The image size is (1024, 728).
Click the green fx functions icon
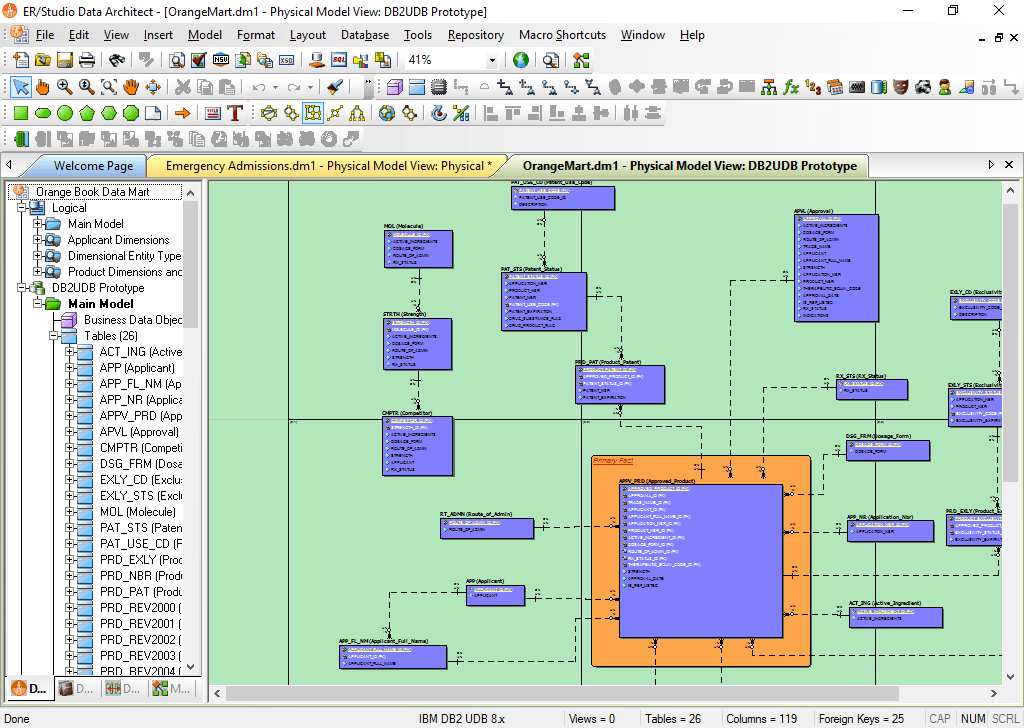point(791,87)
